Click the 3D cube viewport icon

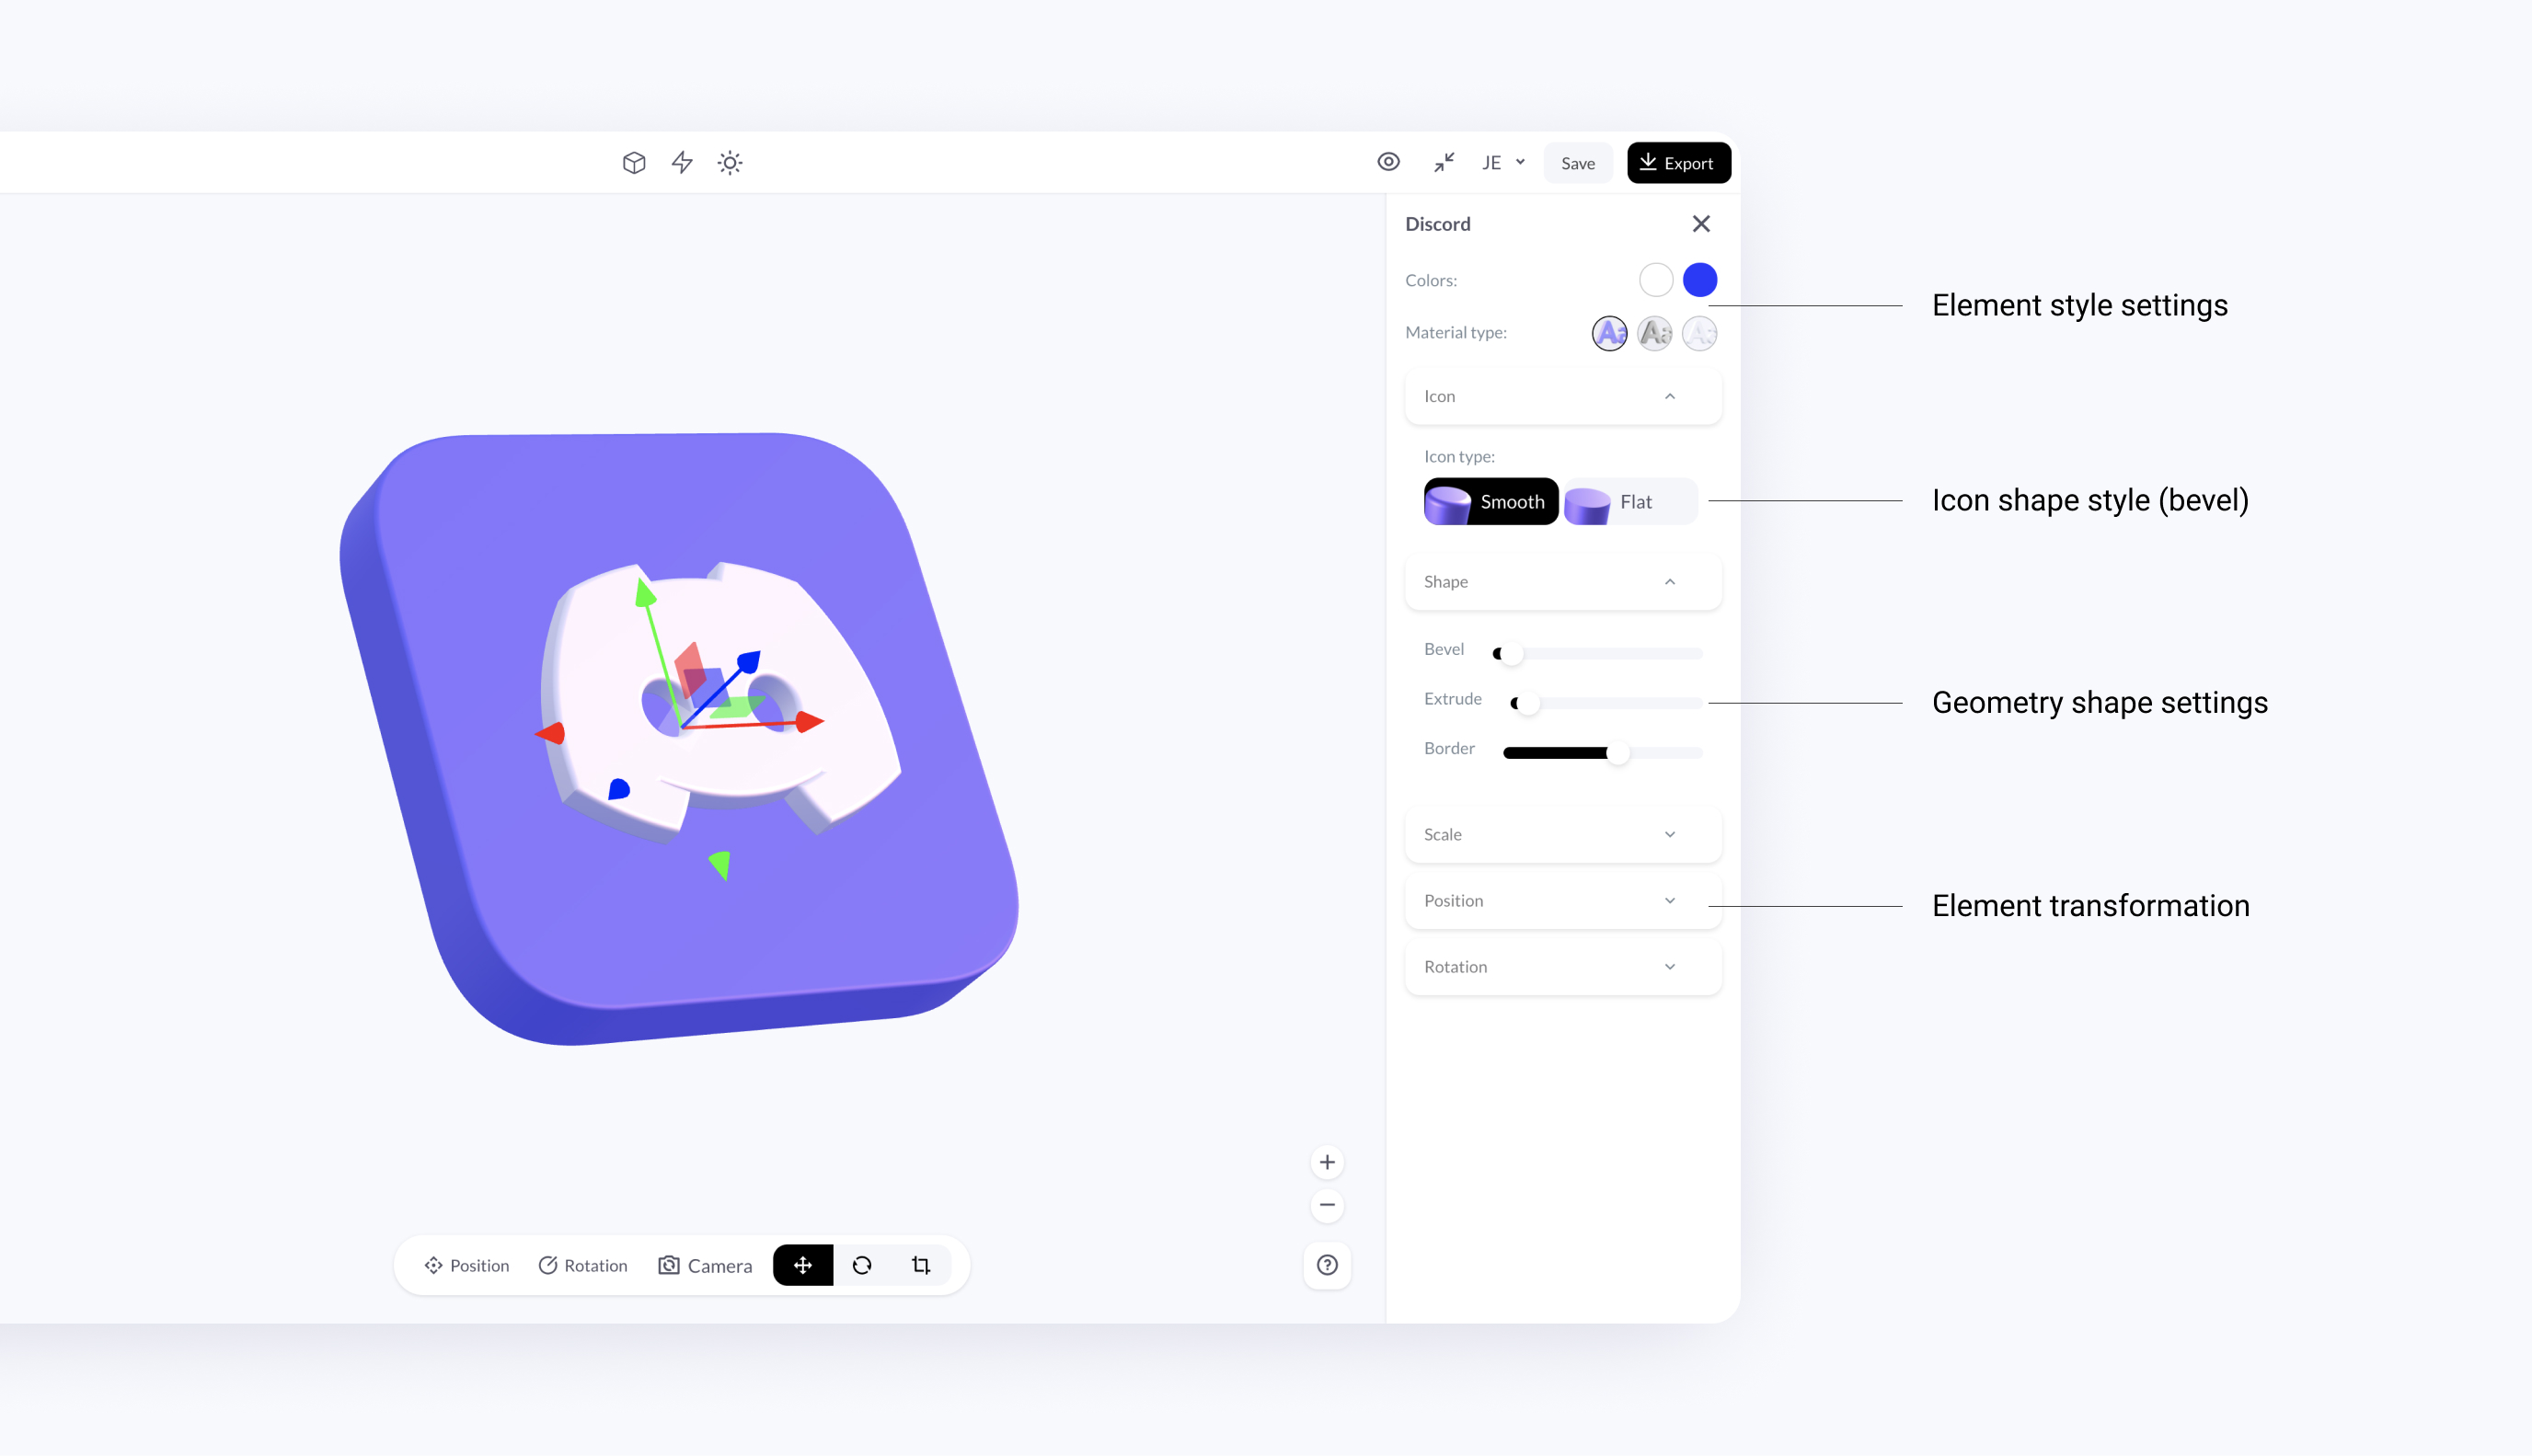point(631,162)
